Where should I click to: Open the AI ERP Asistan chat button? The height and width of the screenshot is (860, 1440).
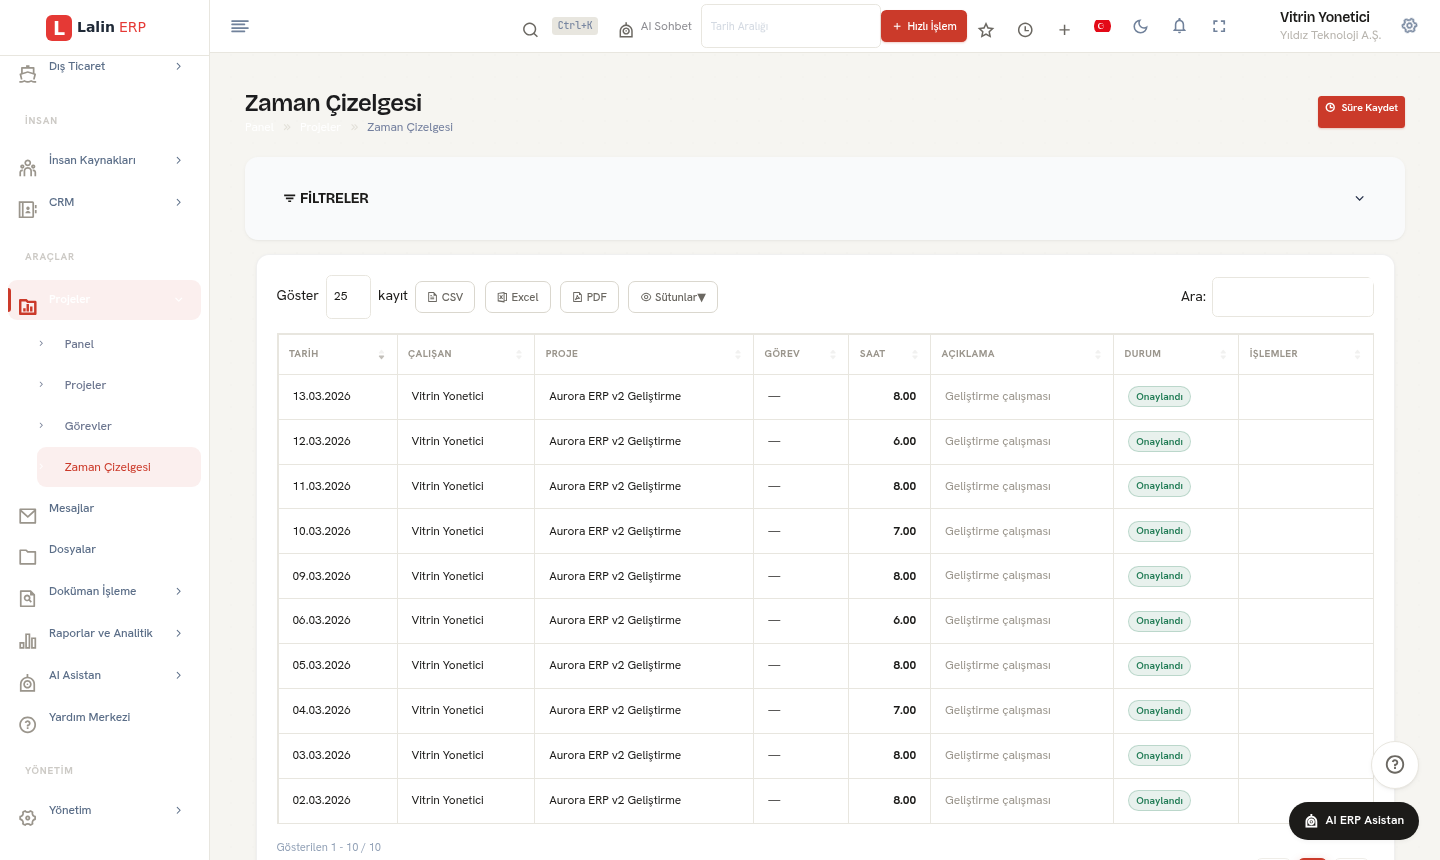coord(1354,821)
